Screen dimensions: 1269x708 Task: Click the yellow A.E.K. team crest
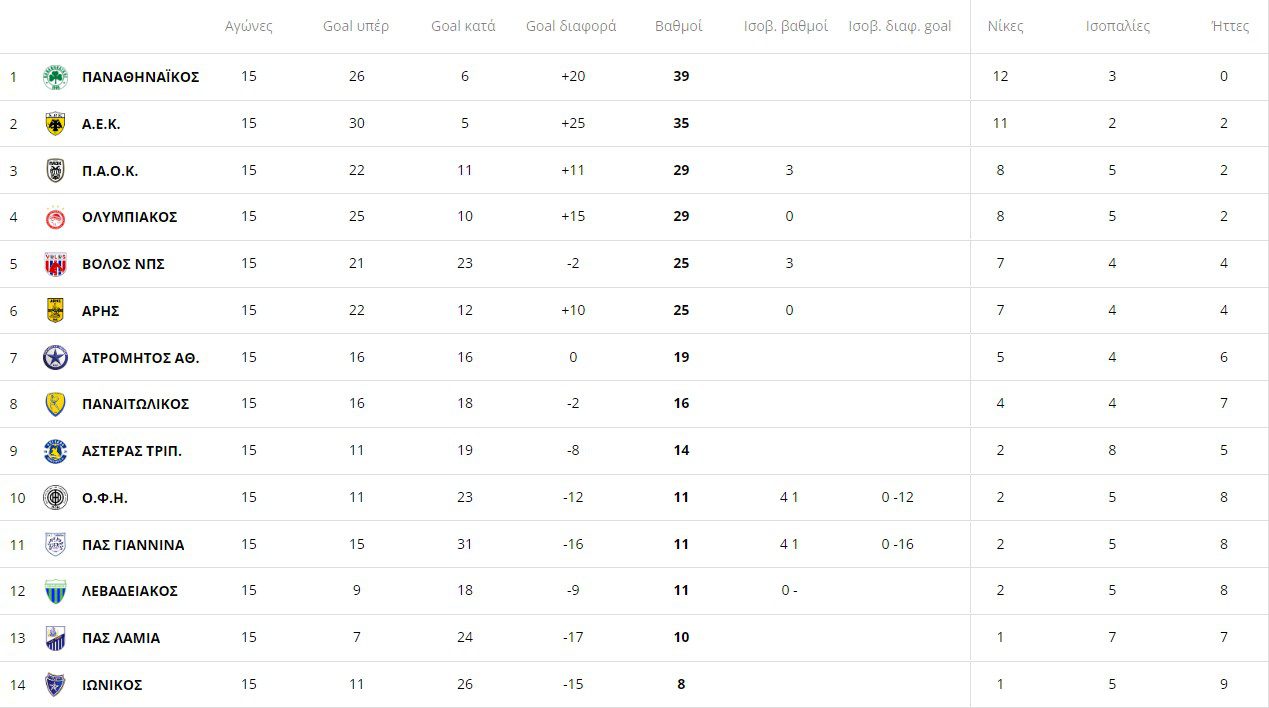[x=55, y=124]
